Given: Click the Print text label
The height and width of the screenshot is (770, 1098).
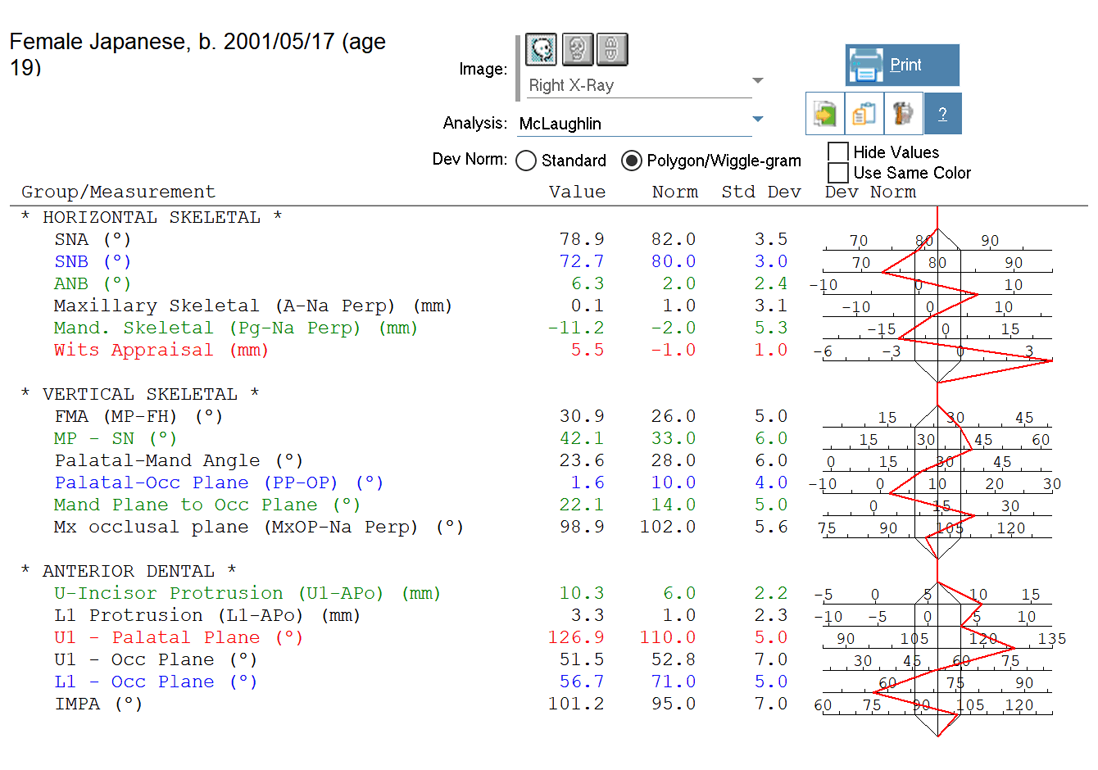Looking at the screenshot, I should [x=906, y=65].
